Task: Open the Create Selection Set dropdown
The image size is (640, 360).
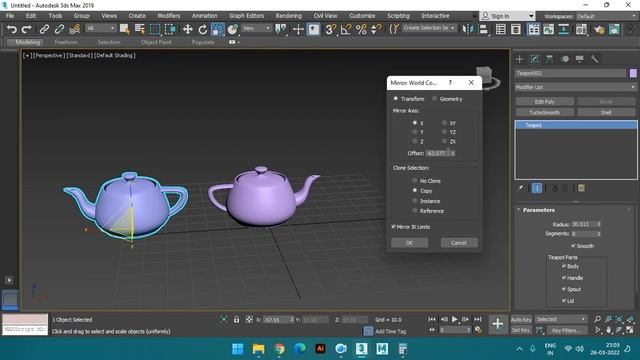Action: (429, 28)
